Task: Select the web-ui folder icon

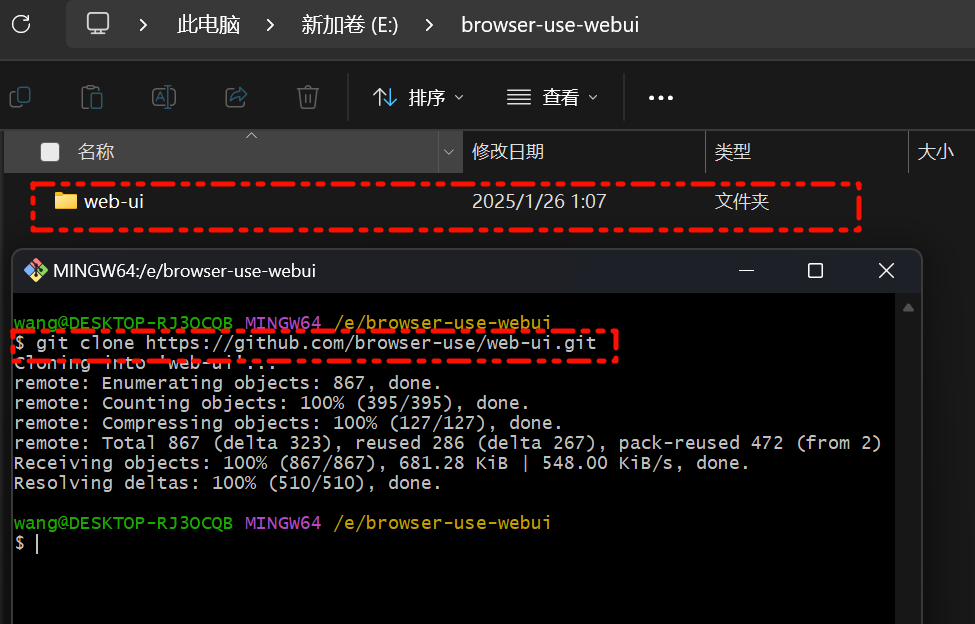Action: tap(65, 201)
